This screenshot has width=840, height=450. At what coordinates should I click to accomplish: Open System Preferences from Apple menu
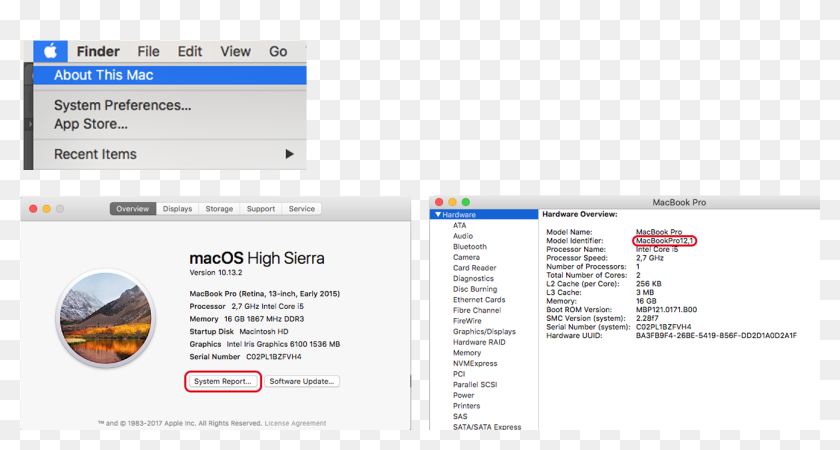click(x=123, y=105)
